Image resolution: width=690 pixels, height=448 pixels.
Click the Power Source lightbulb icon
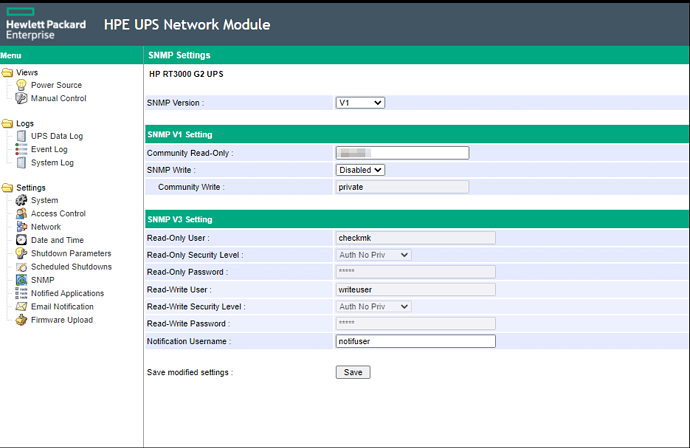(21, 85)
